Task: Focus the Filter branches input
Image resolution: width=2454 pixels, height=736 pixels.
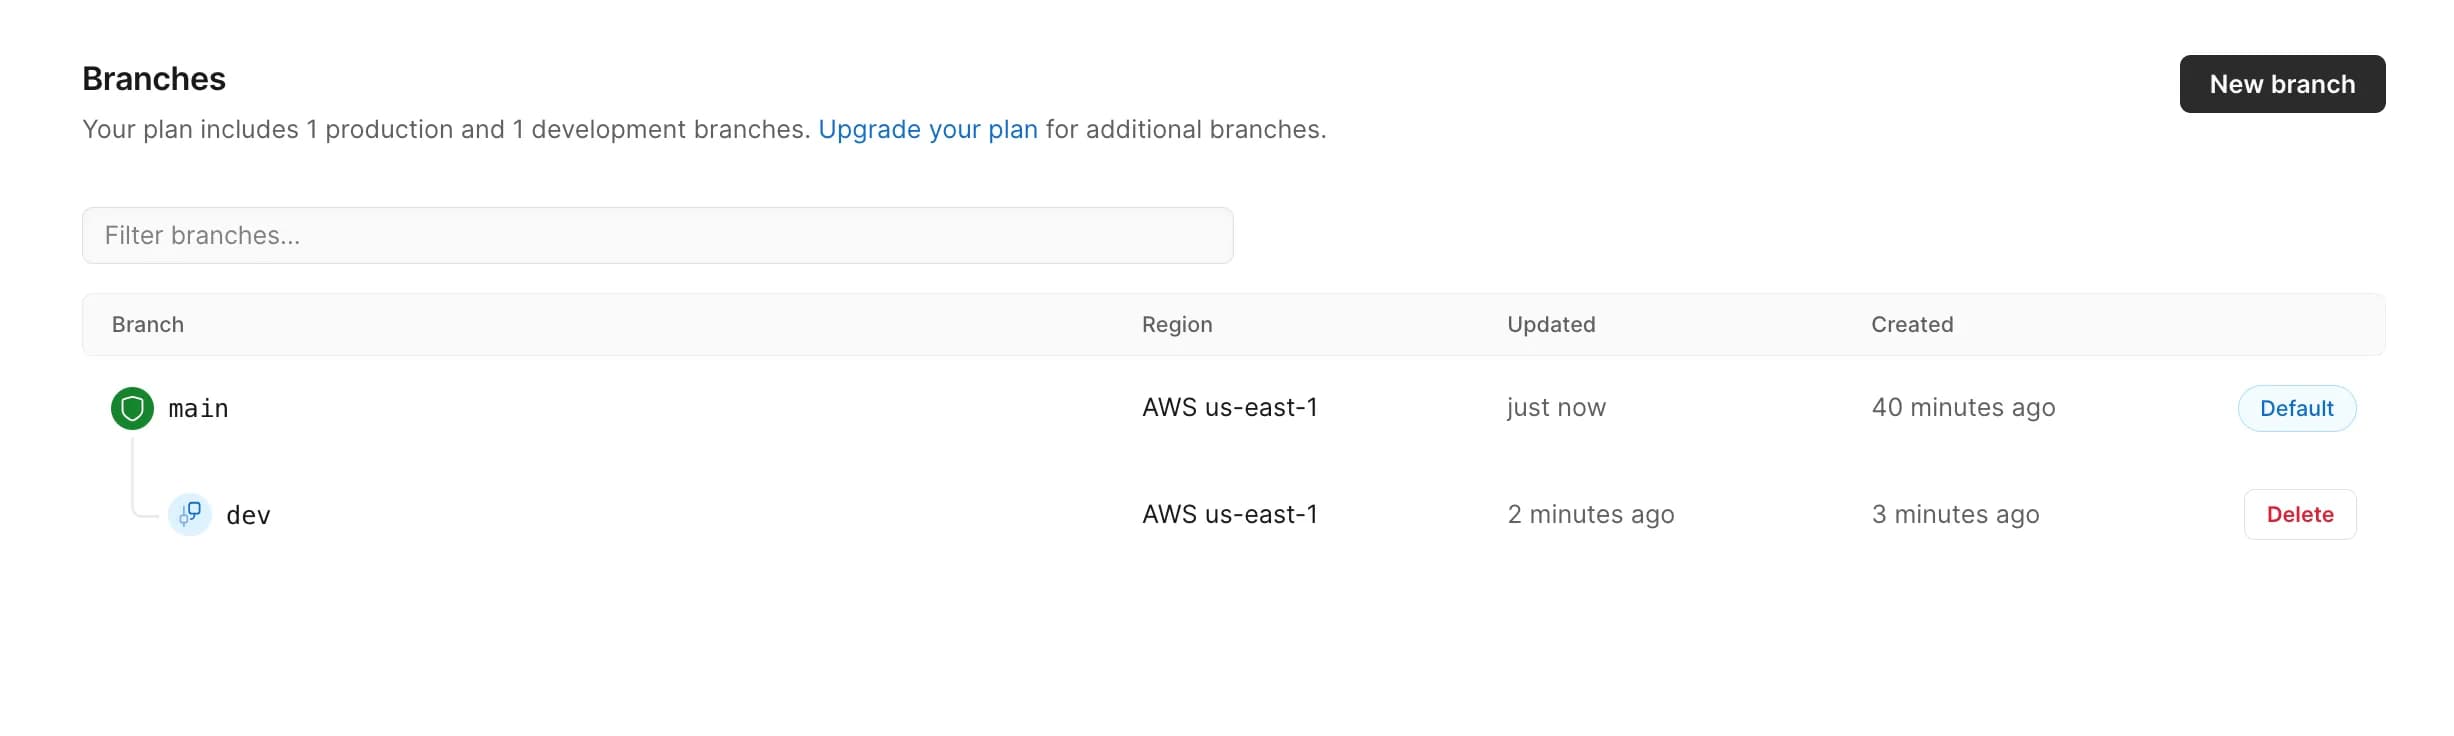Action: [658, 235]
